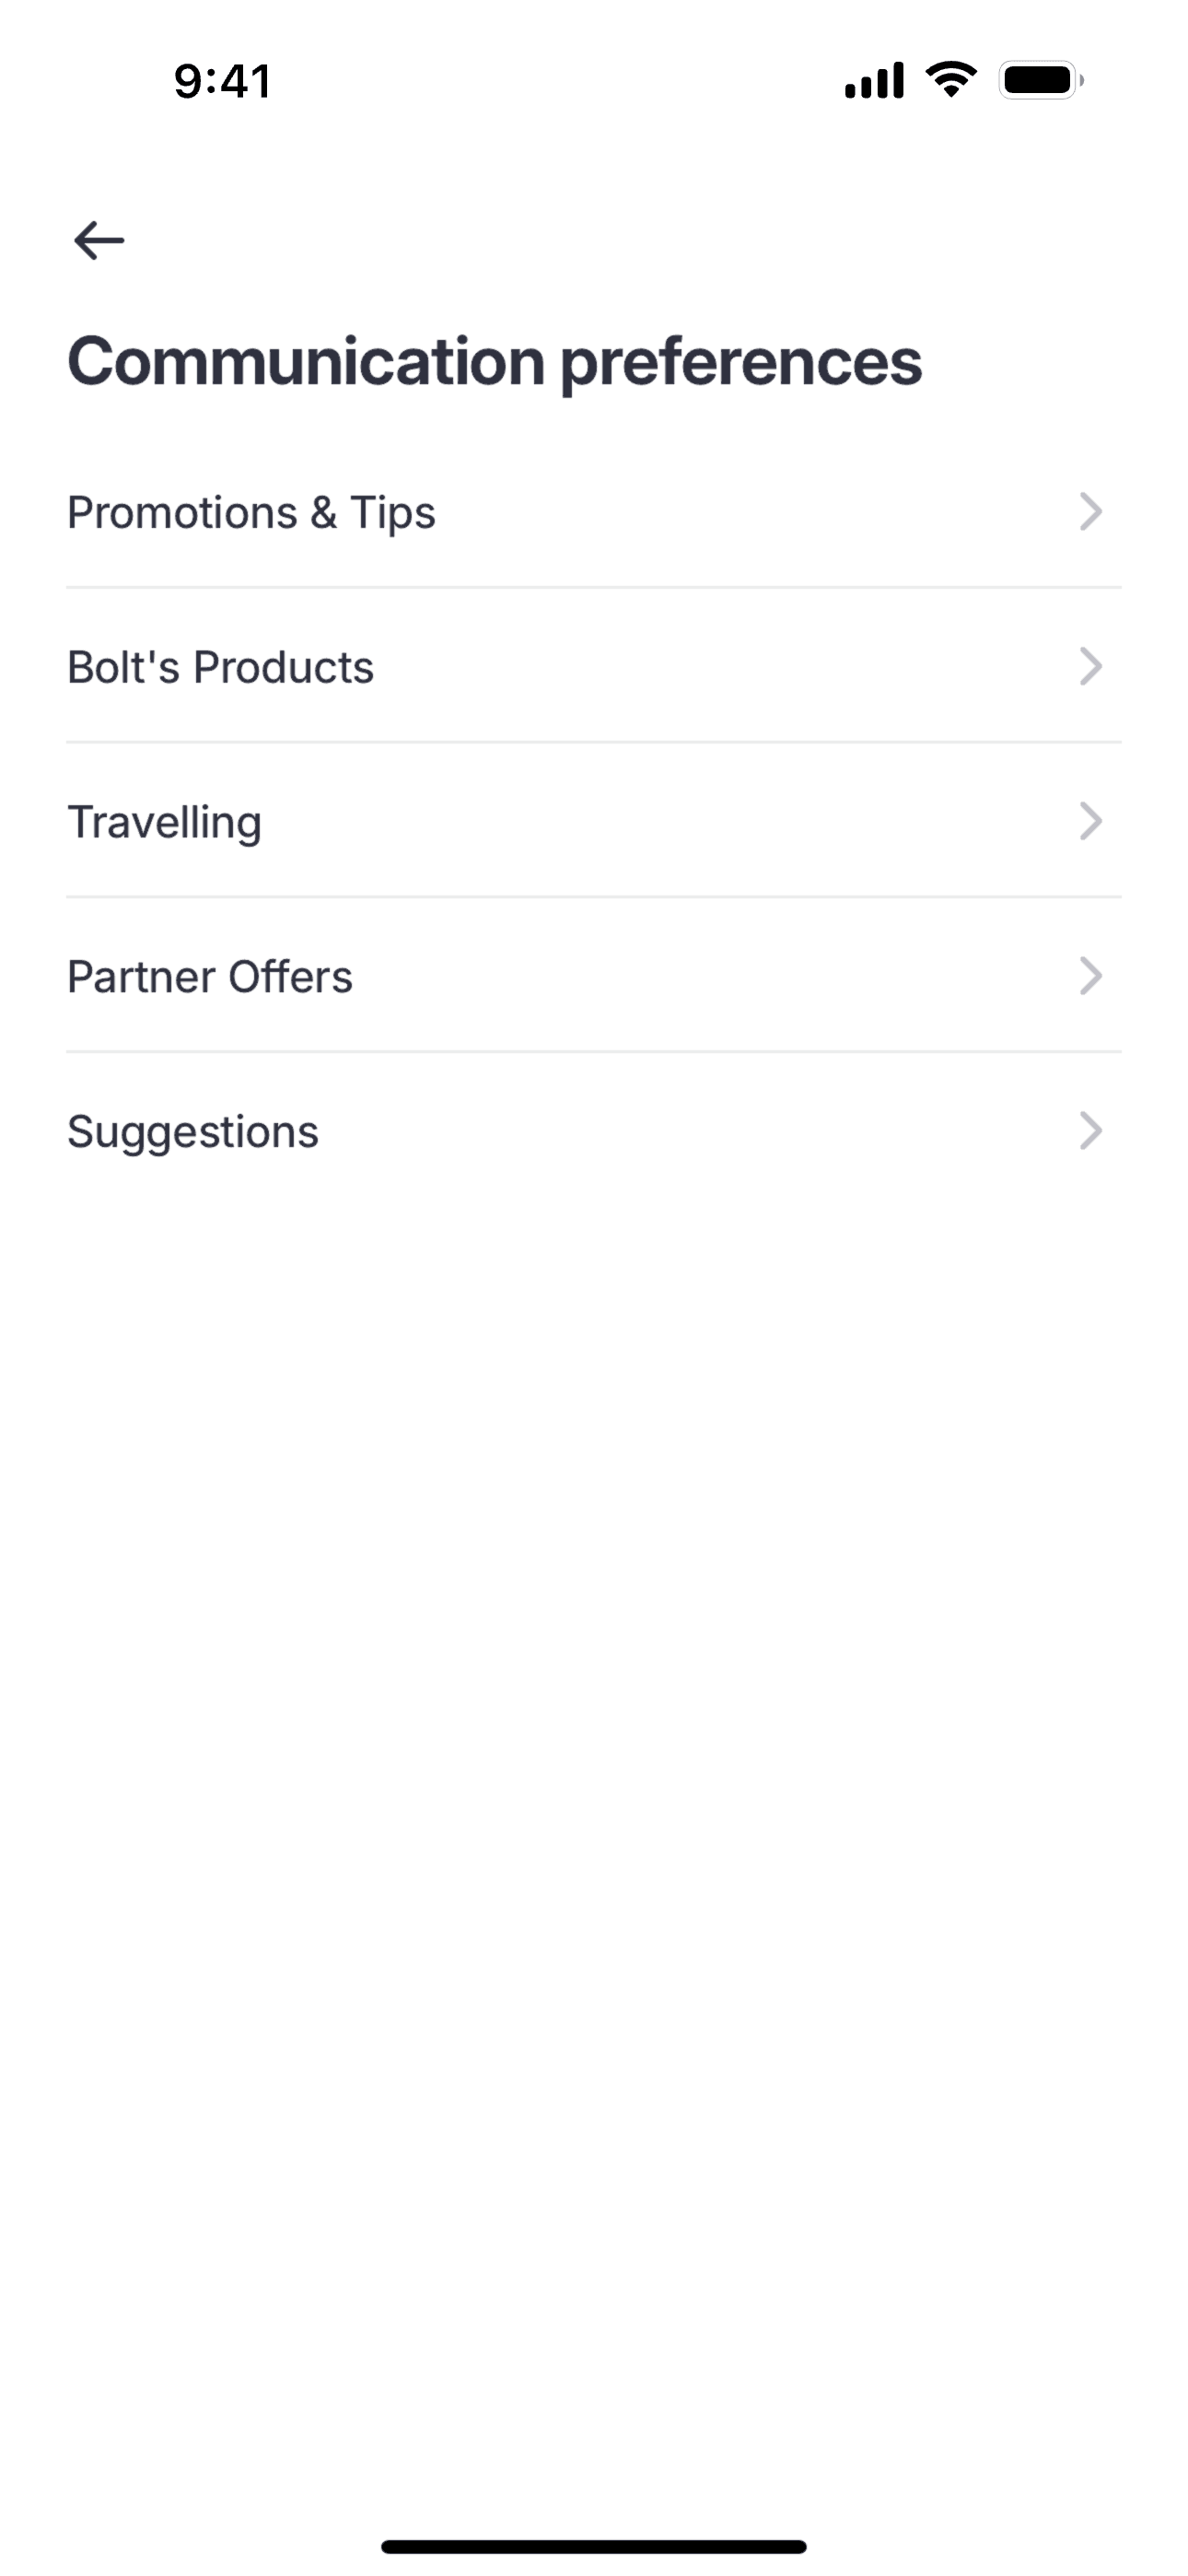Open the Partner Offers label

point(210,977)
